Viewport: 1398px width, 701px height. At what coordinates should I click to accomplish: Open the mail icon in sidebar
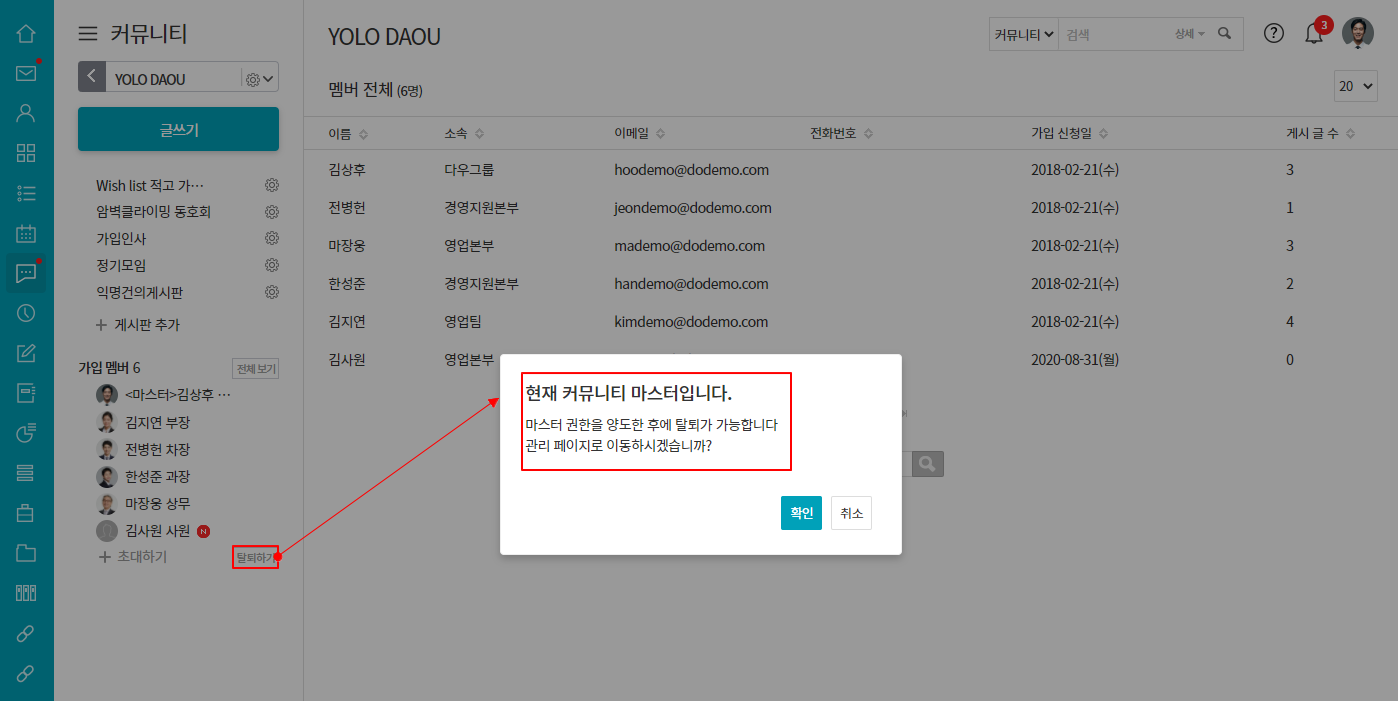pos(26,73)
